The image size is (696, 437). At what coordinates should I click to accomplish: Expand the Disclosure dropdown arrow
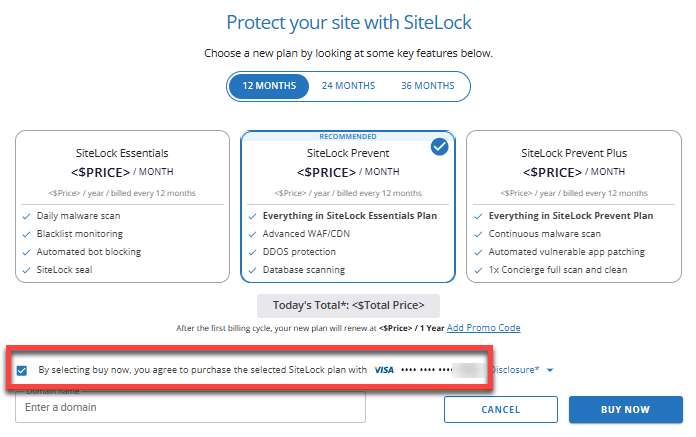pos(550,371)
